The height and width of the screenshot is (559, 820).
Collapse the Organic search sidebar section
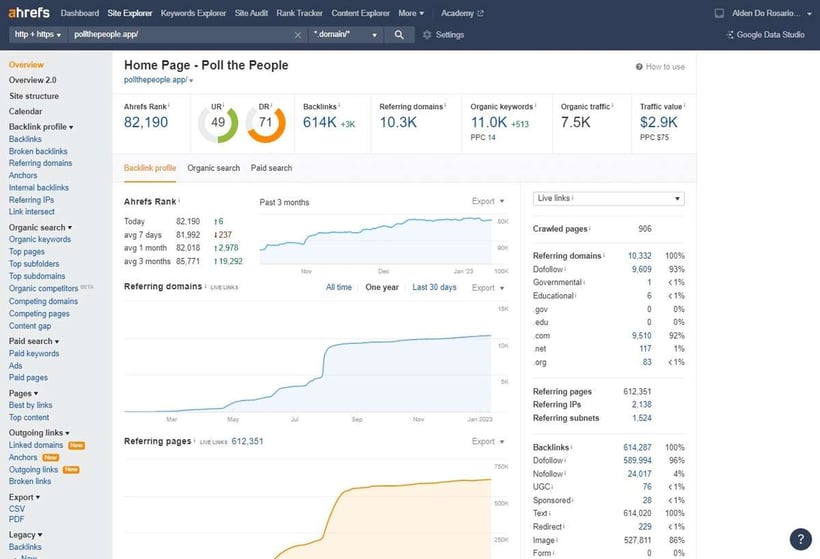click(x=40, y=227)
